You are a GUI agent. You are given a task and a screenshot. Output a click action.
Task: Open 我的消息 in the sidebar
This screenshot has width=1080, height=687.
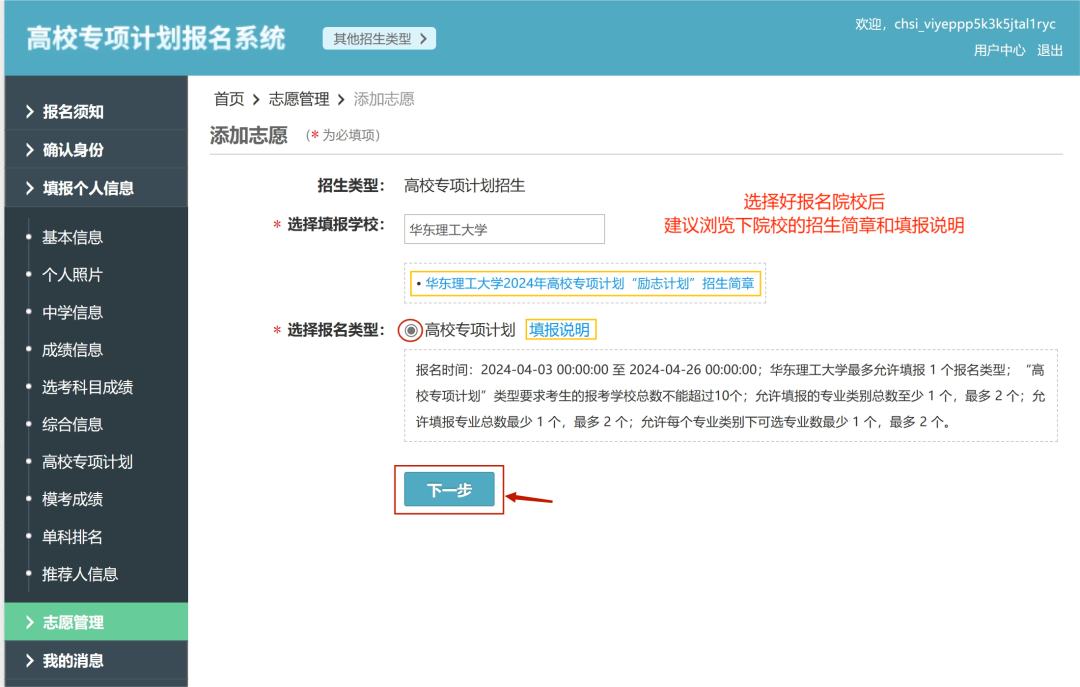(x=60, y=660)
